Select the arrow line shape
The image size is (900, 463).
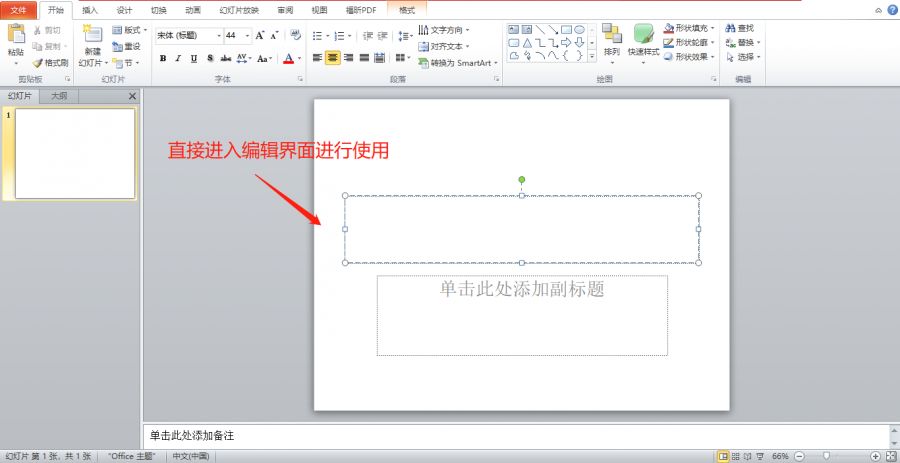point(553,30)
